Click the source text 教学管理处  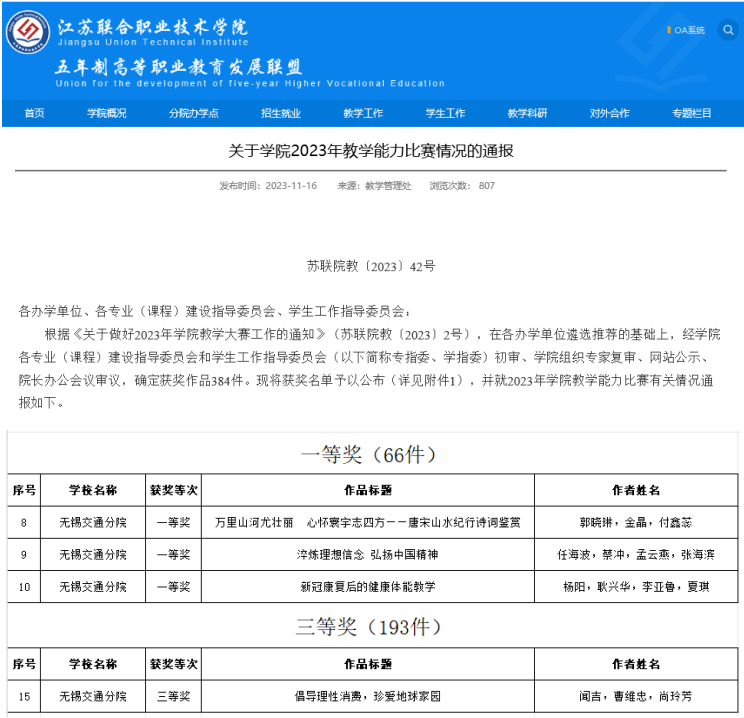click(388, 186)
